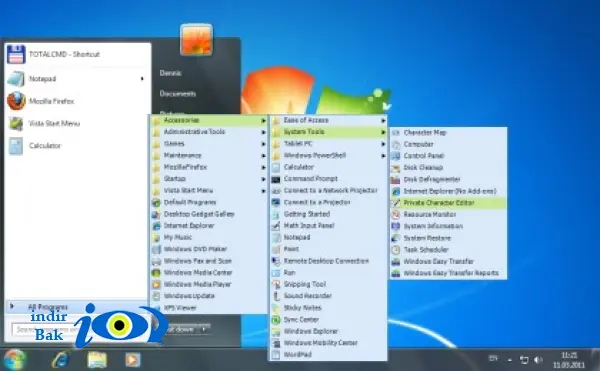Open the TOTALCMD shortcut floppy icon

click(x=16, y=54)
